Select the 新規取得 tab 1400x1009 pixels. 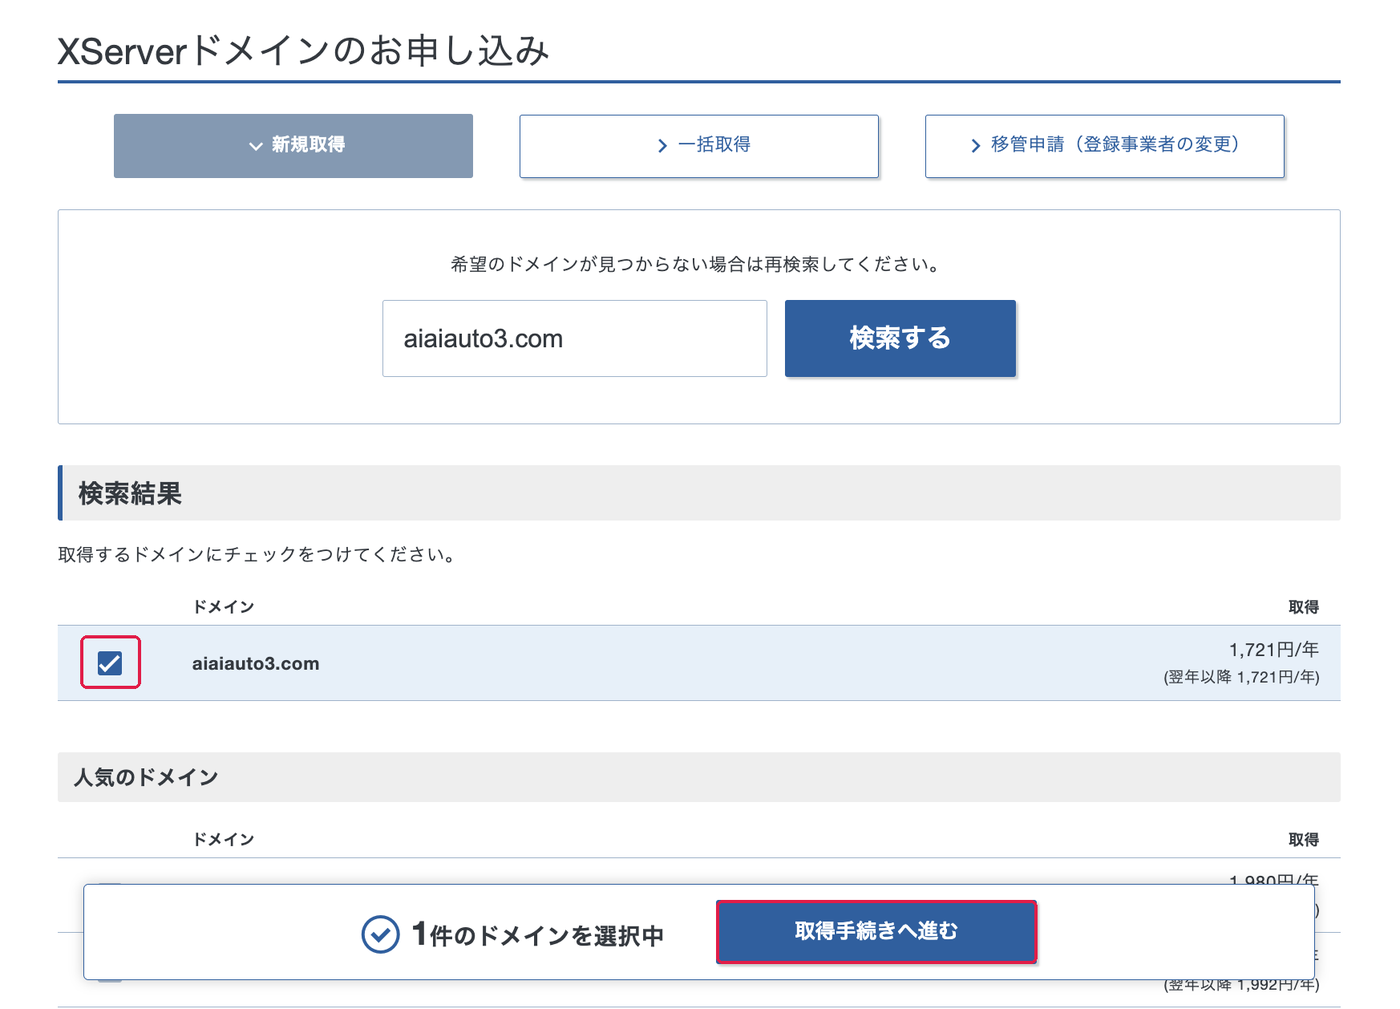(x=293, y=146)
